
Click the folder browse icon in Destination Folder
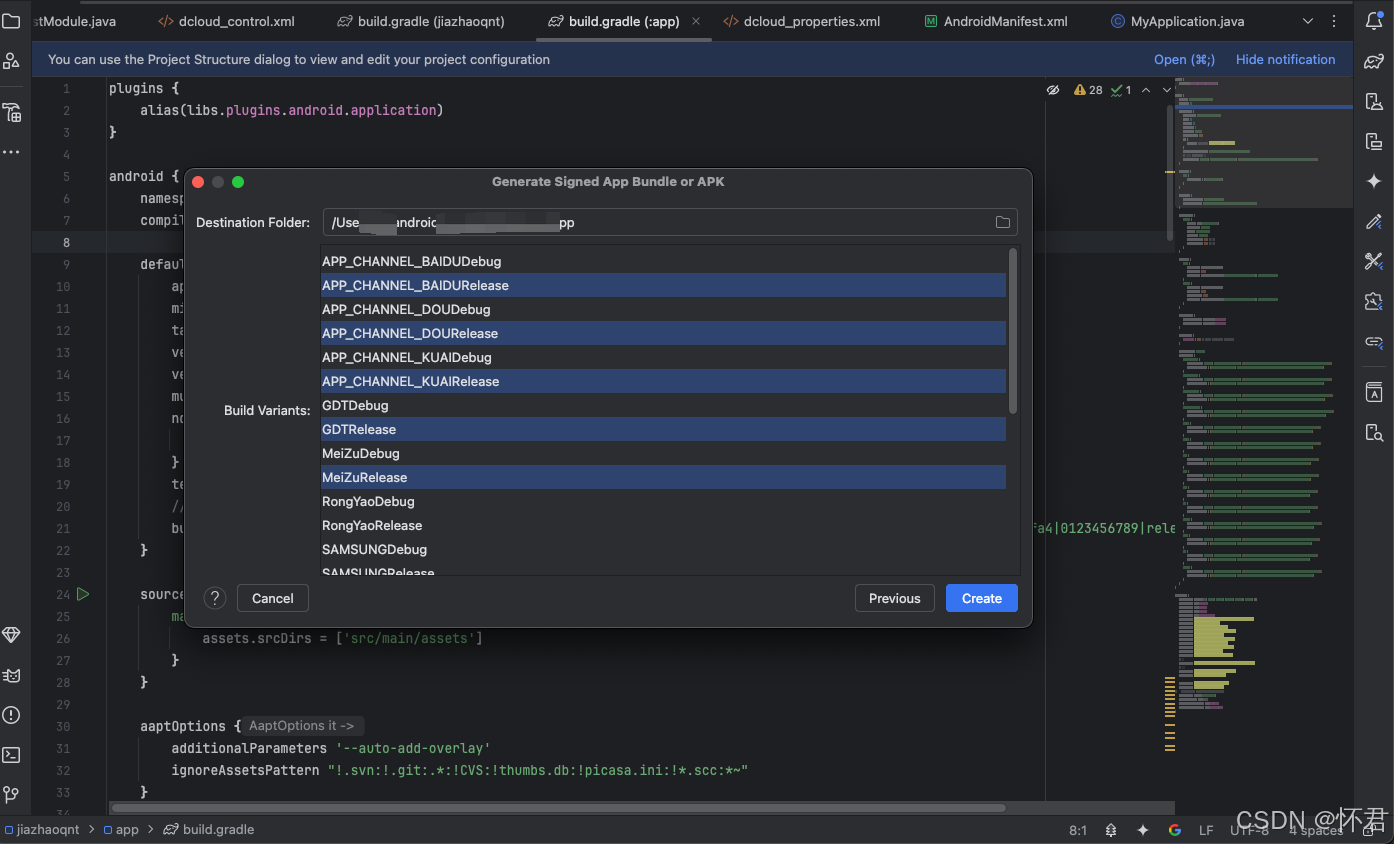click(1002, 222)
